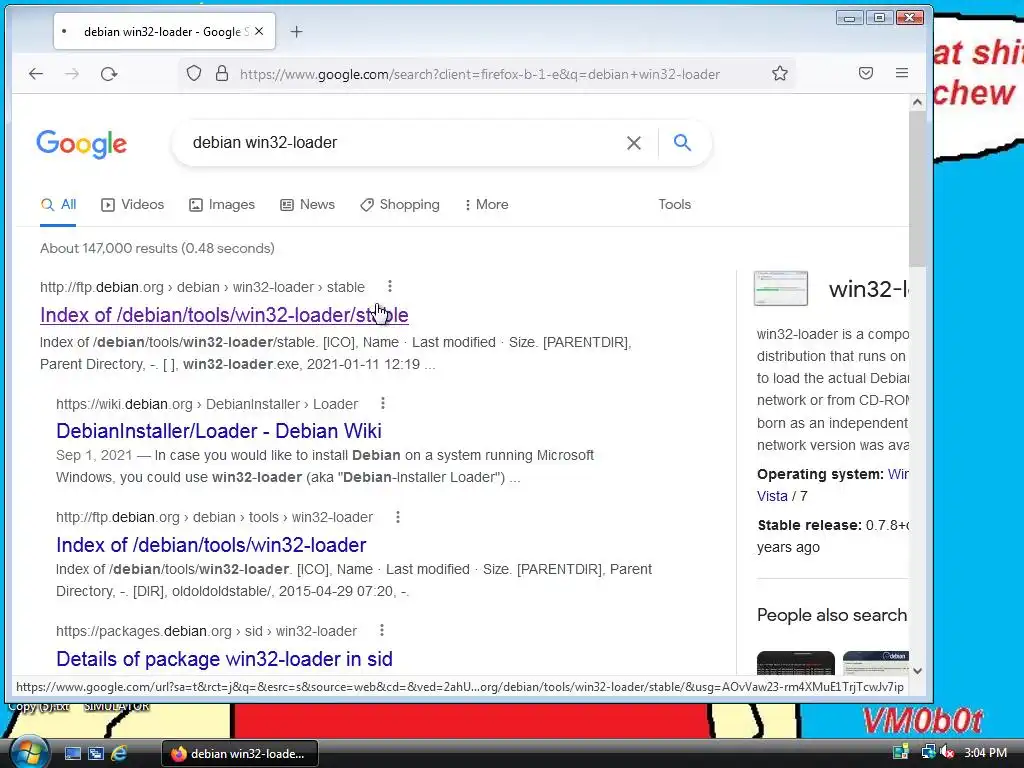Open options dots for ftp.debian.org stable result
This screenshot has width=1024, height=768.
tap(390, 286)
